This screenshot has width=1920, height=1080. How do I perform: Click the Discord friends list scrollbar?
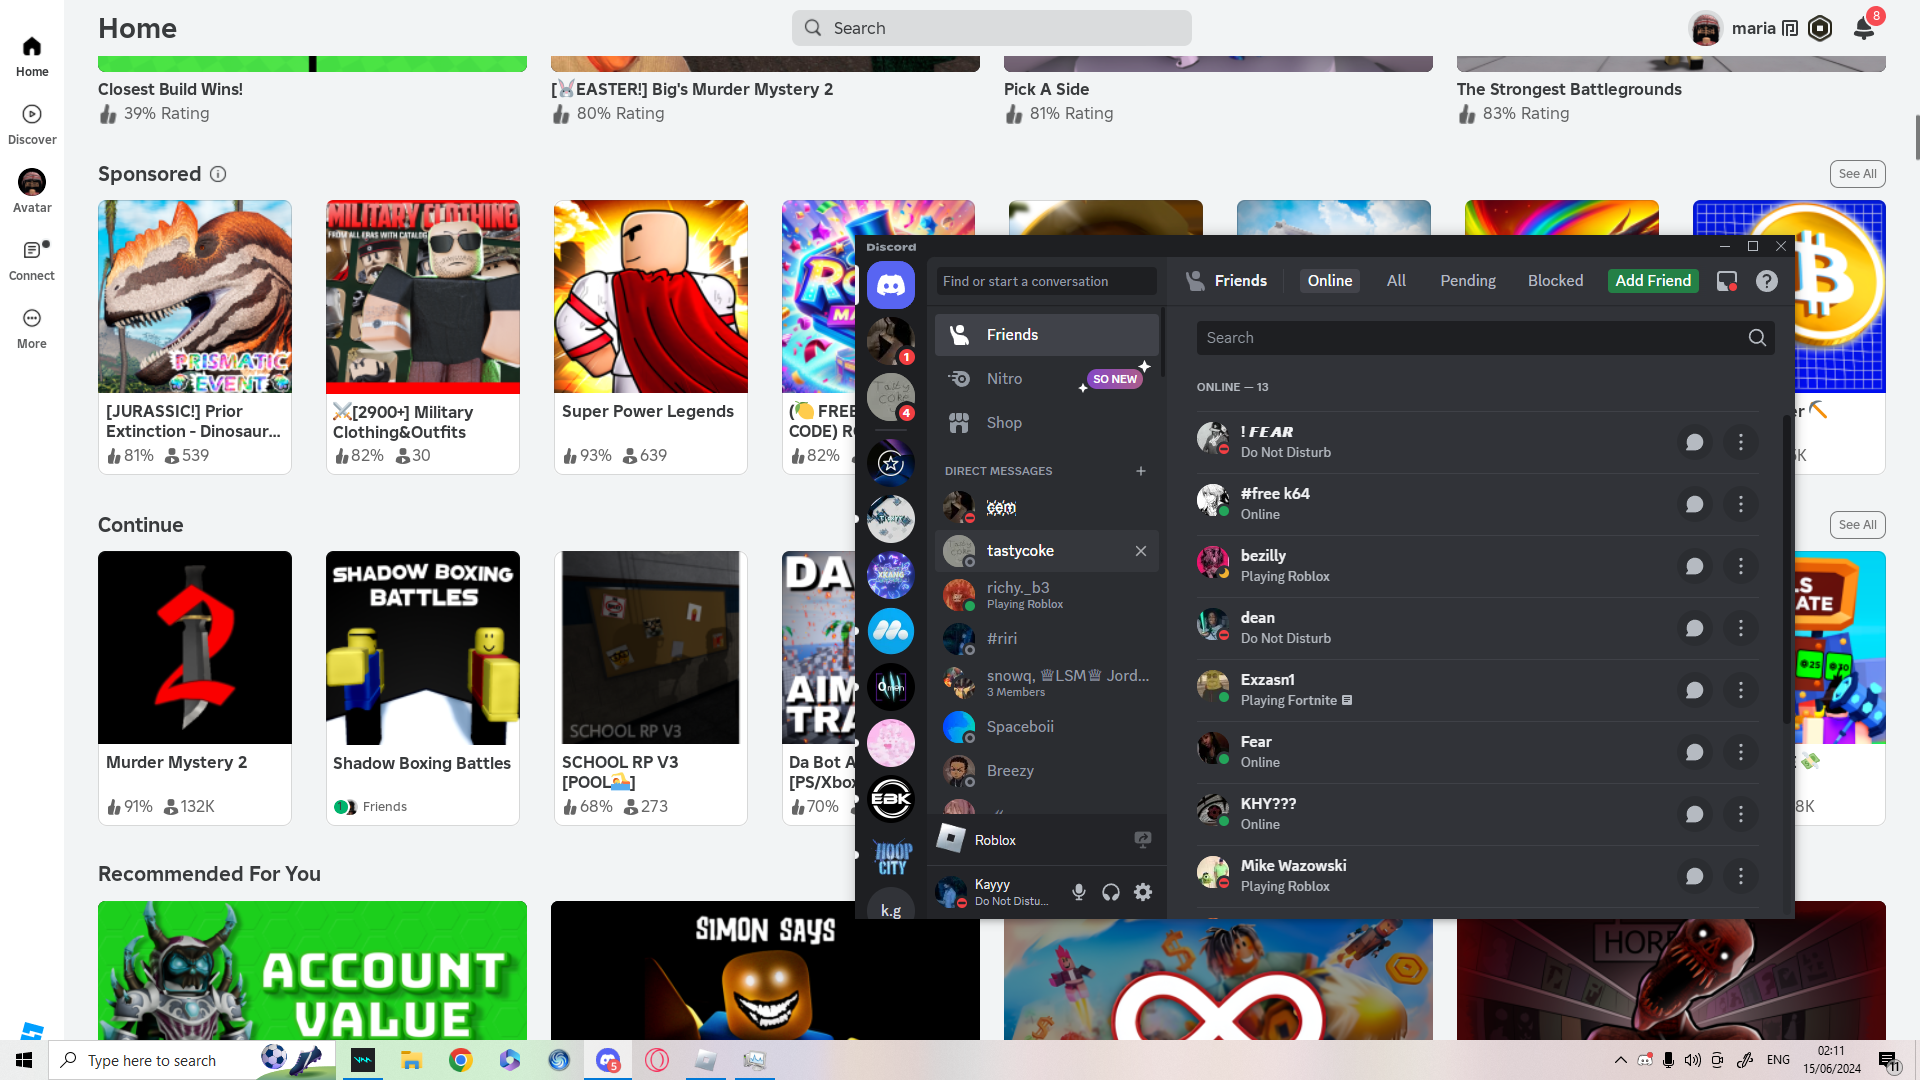pyautogui.click(x=1787, y=570)
